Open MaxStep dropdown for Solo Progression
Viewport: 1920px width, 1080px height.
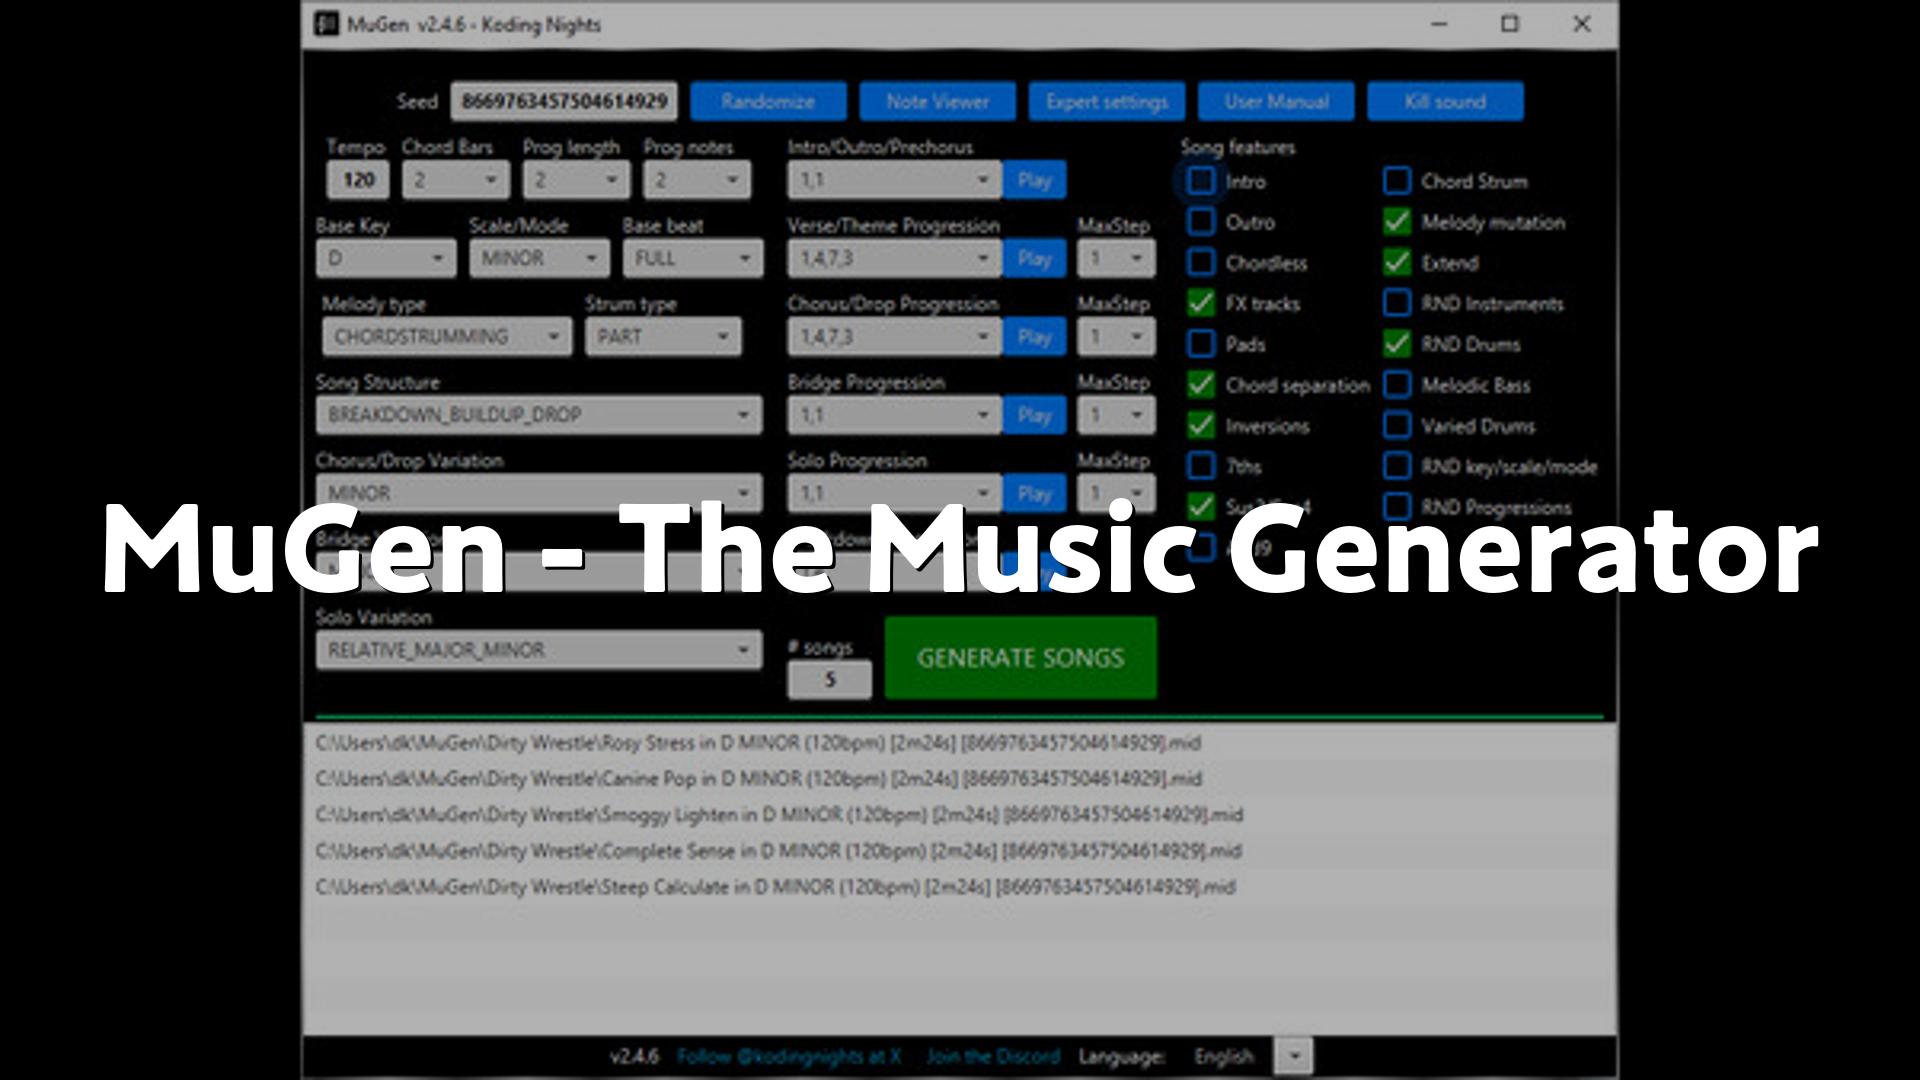(1116, 493)
